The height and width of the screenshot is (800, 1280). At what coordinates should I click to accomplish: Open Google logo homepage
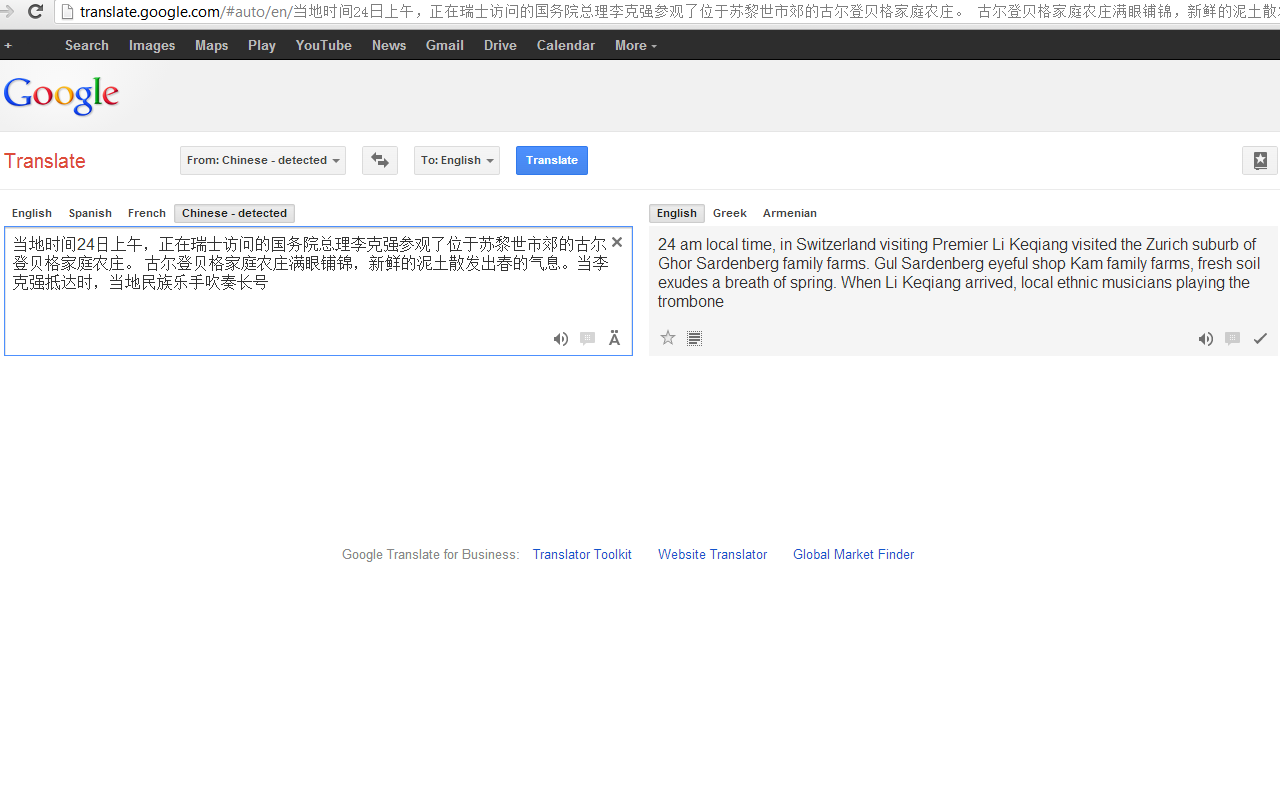[61, 95]
